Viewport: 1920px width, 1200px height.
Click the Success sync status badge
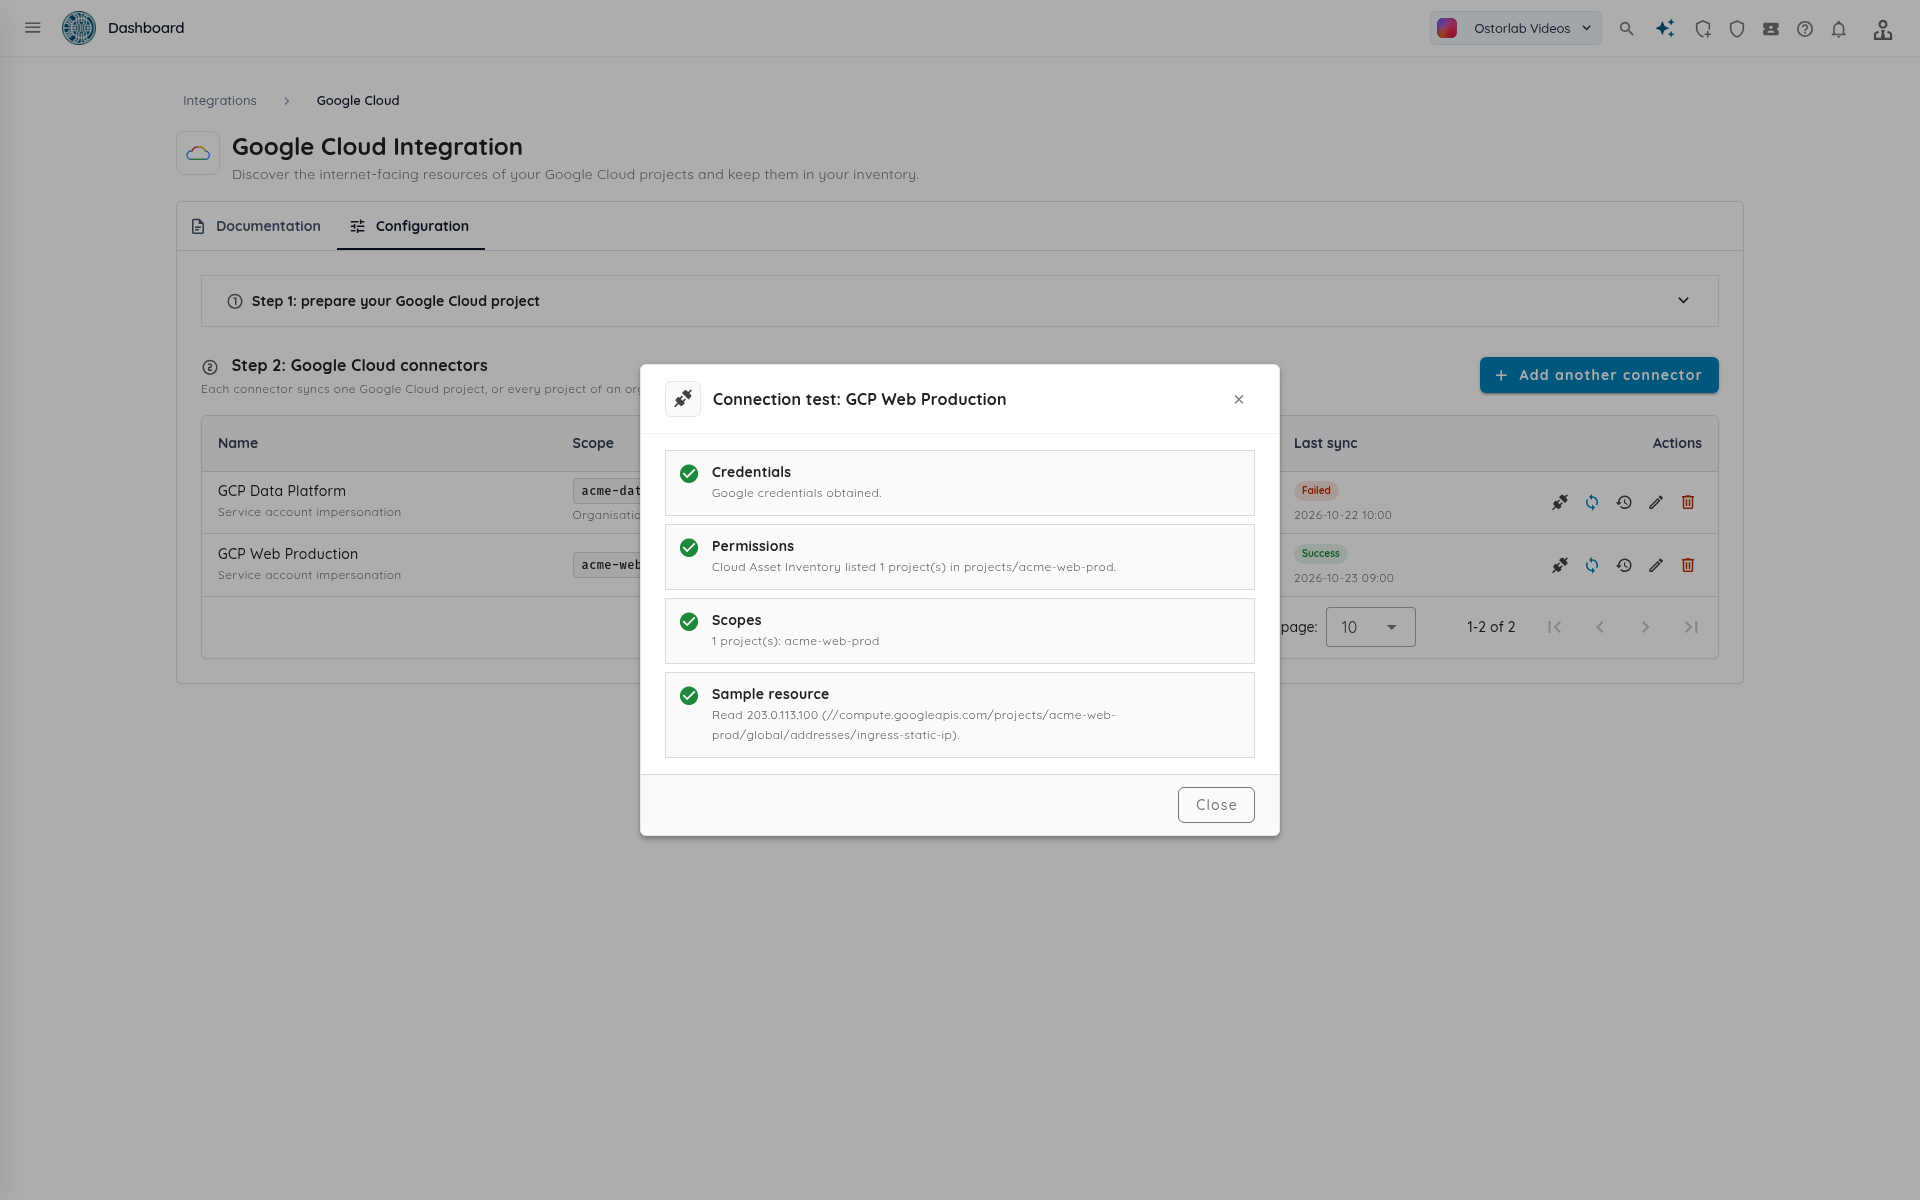tap(1320, 553)
